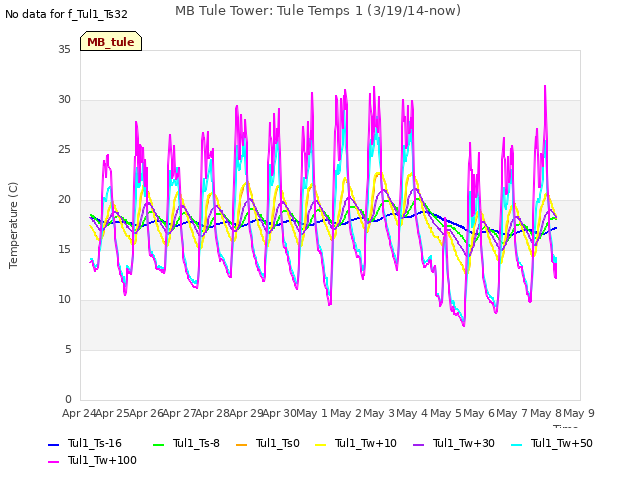This screenshot has height=480, width=640.
Task: Click the Apr 24 x-axis tick label
Action: 79,413
